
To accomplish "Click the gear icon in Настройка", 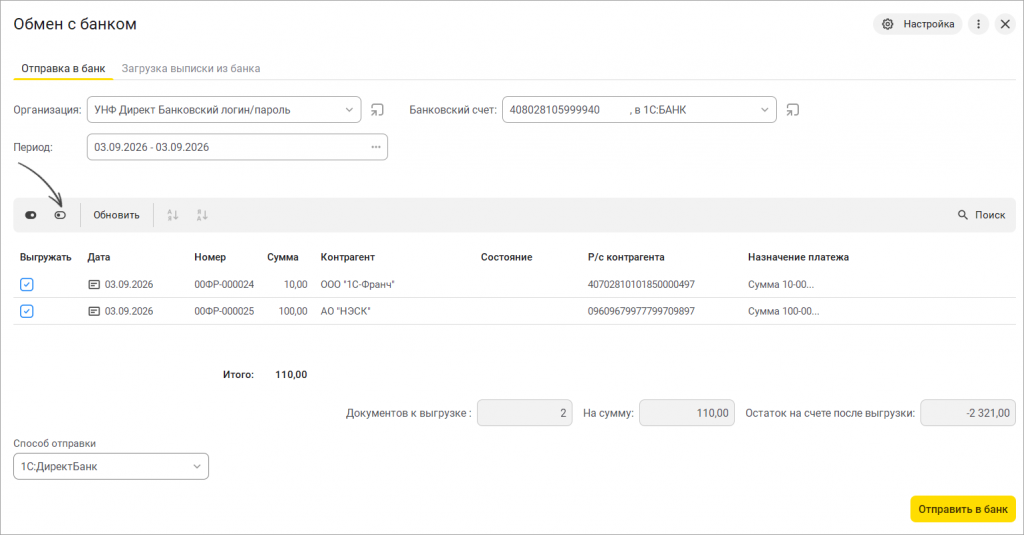I will click(x=888, y=24).
